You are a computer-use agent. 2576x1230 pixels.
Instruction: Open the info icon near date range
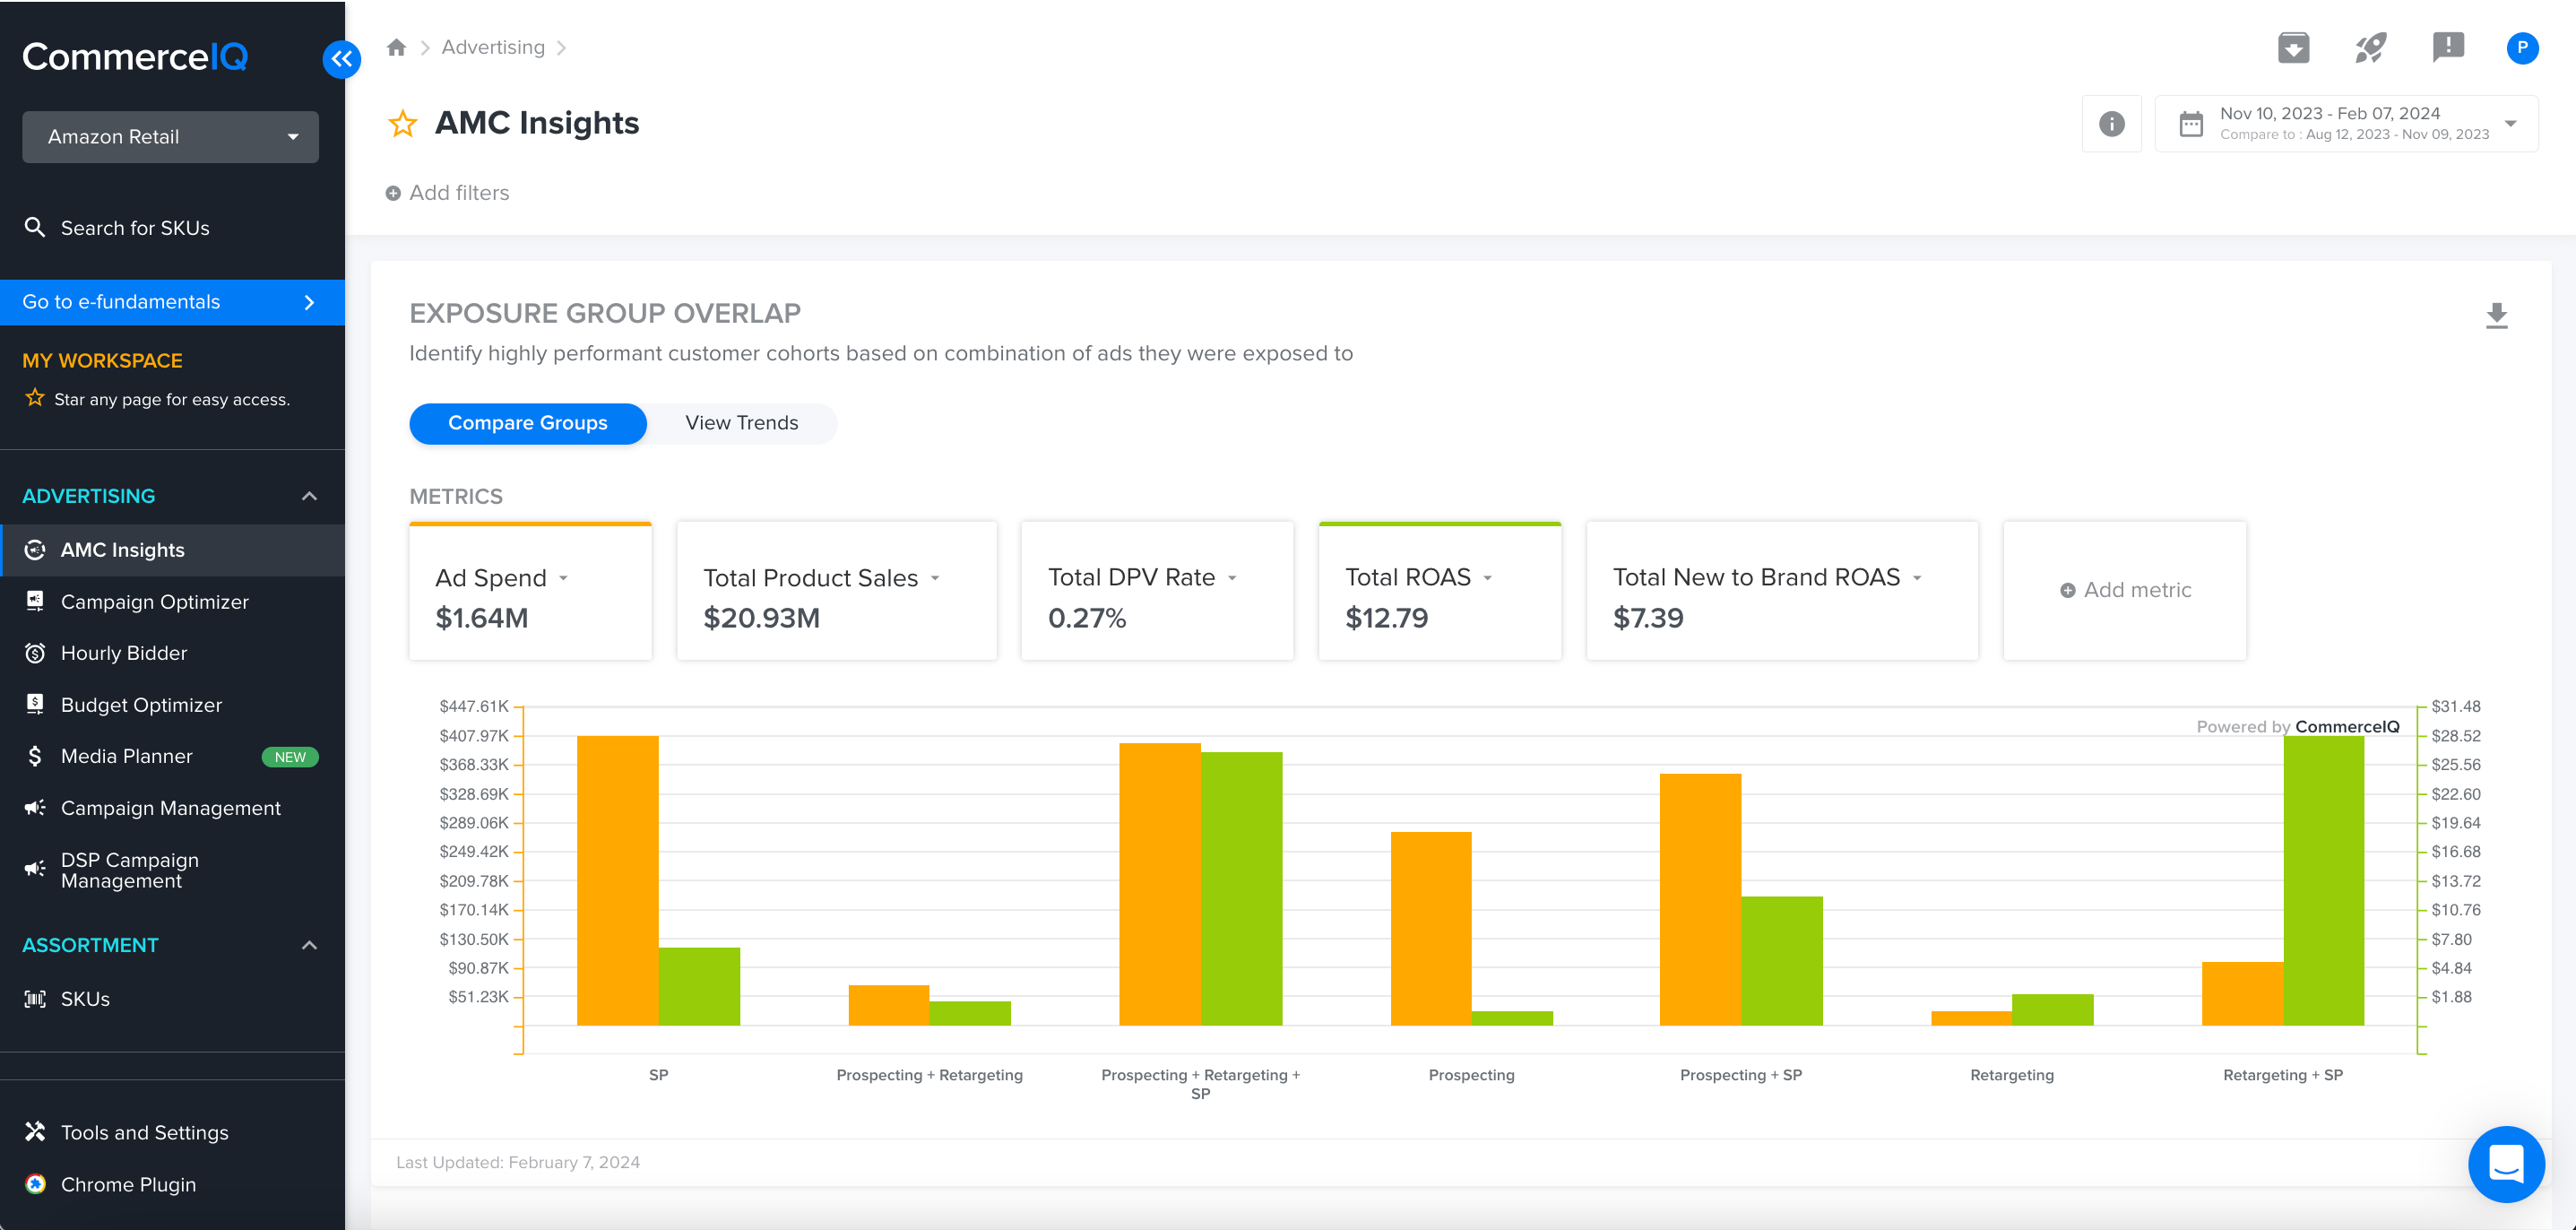click(x=2111, y=124)
